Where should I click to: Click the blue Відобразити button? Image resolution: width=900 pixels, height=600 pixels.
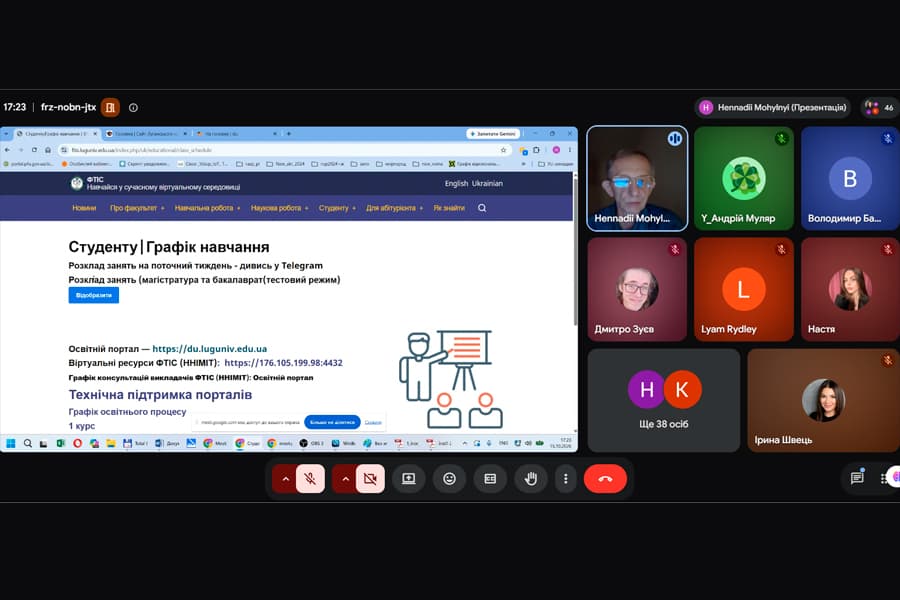click(94, 295)
